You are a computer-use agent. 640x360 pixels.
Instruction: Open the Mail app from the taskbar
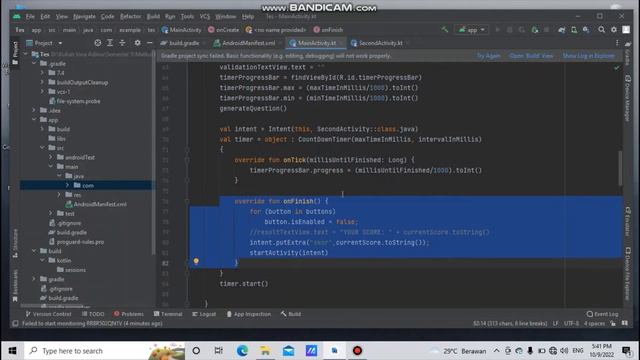click(x=288, y=351)
